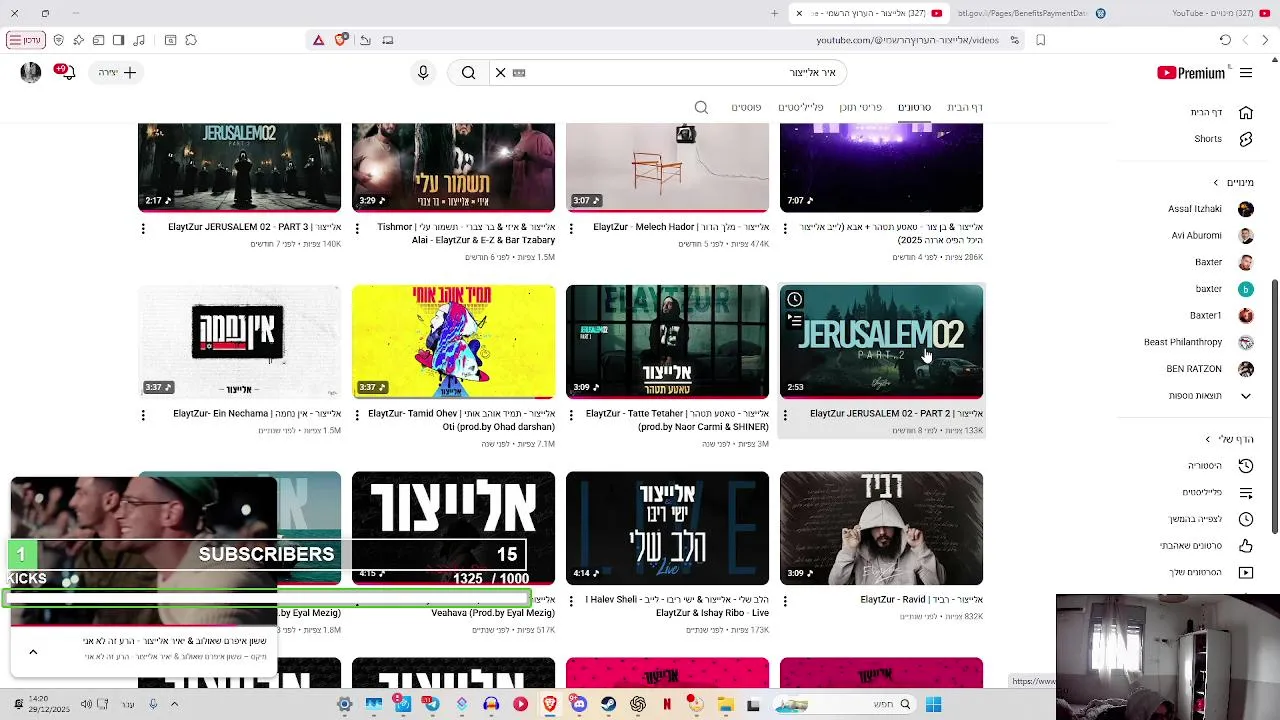This screenshot has height=720, width=1280.
Task: Select Videos tab (סרטונים)
Action: click(914, 107)
